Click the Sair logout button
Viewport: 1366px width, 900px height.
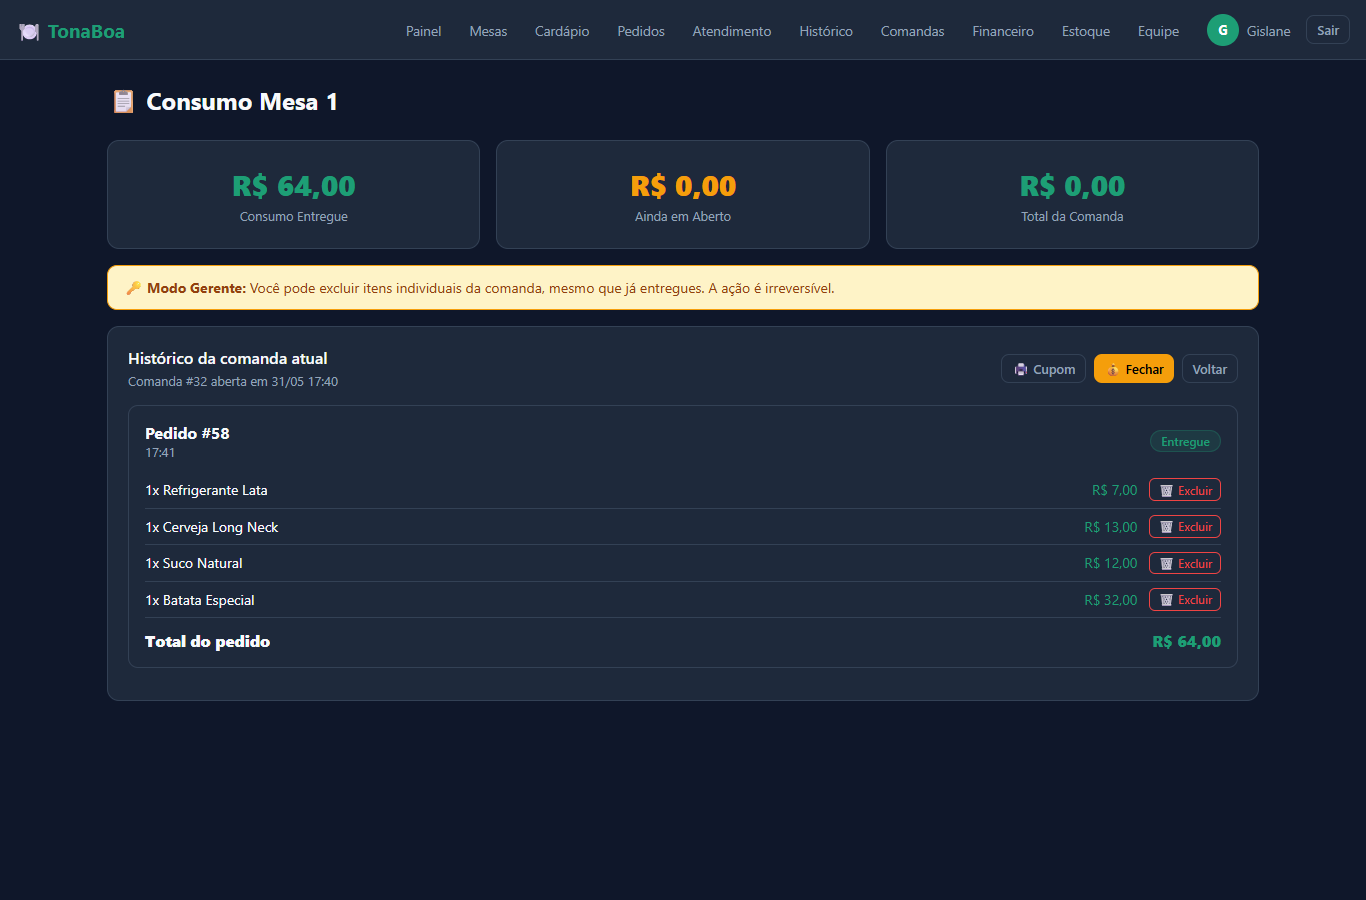point(1328,30)
